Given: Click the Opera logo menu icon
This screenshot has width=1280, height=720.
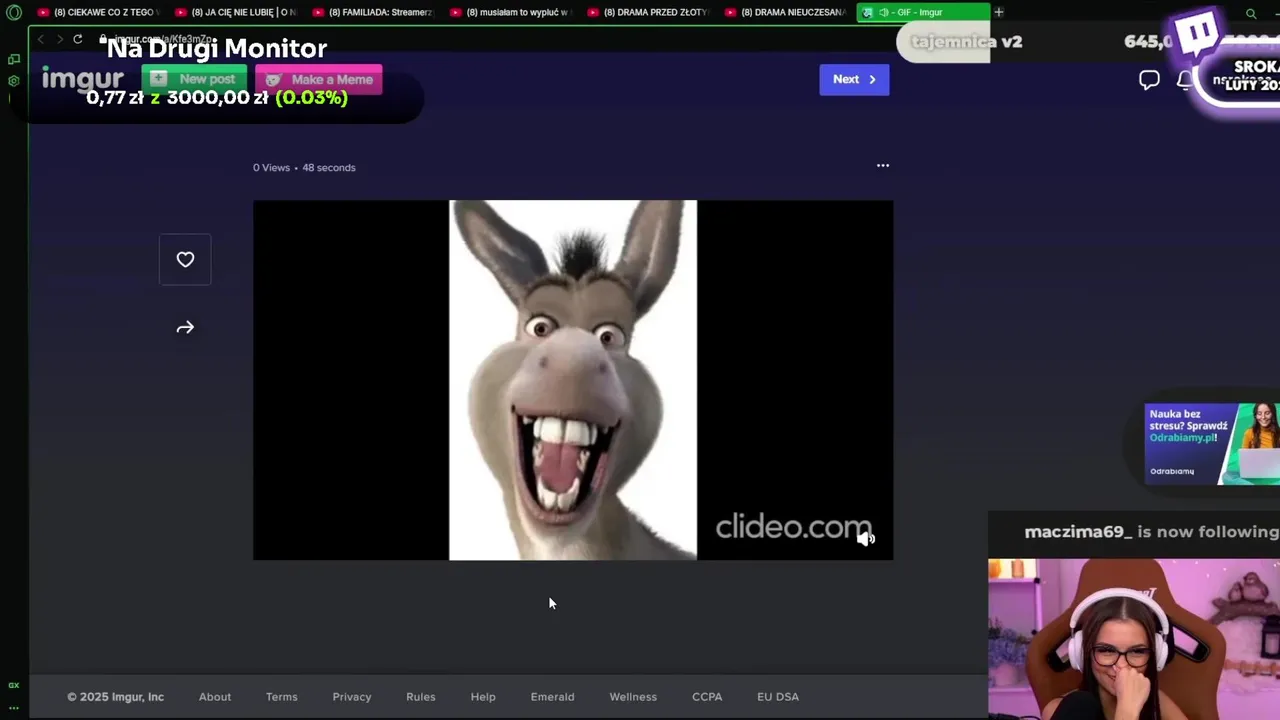Looking at the screenshot, I should 14,13.
